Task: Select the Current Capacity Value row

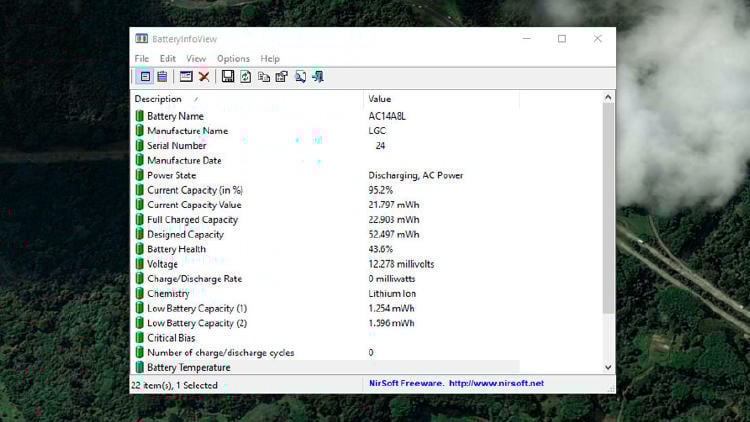Action: pyautogui.click(x=325, y=205)
